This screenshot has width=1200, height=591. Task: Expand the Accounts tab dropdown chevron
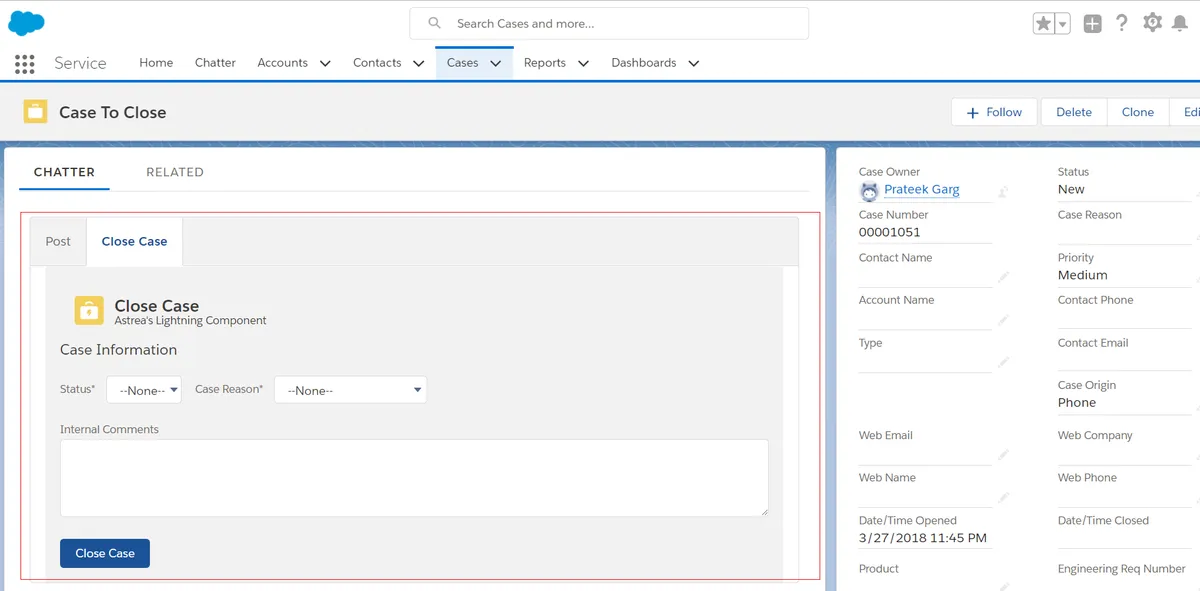coord(325,63)
